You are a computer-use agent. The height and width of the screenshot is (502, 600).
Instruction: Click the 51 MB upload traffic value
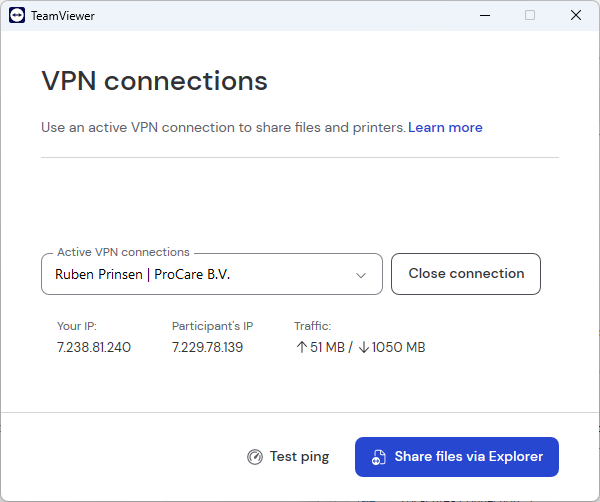pyautogui.click(x=328, y=347)
